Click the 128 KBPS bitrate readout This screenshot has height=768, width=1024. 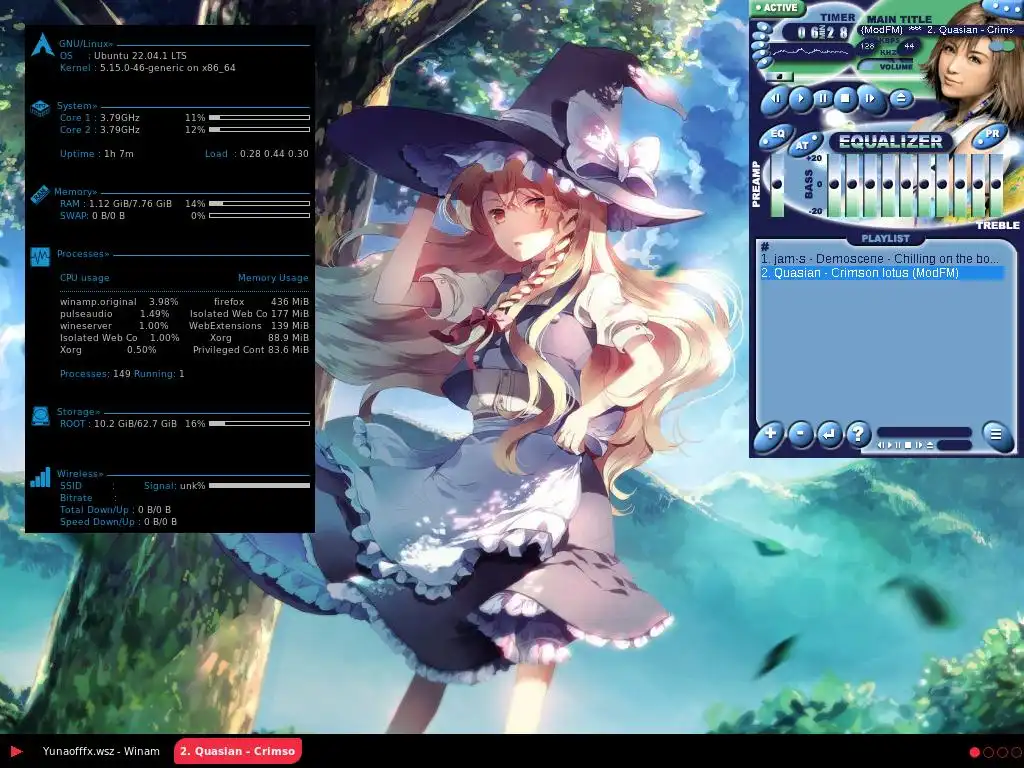(x=867, y=46)
